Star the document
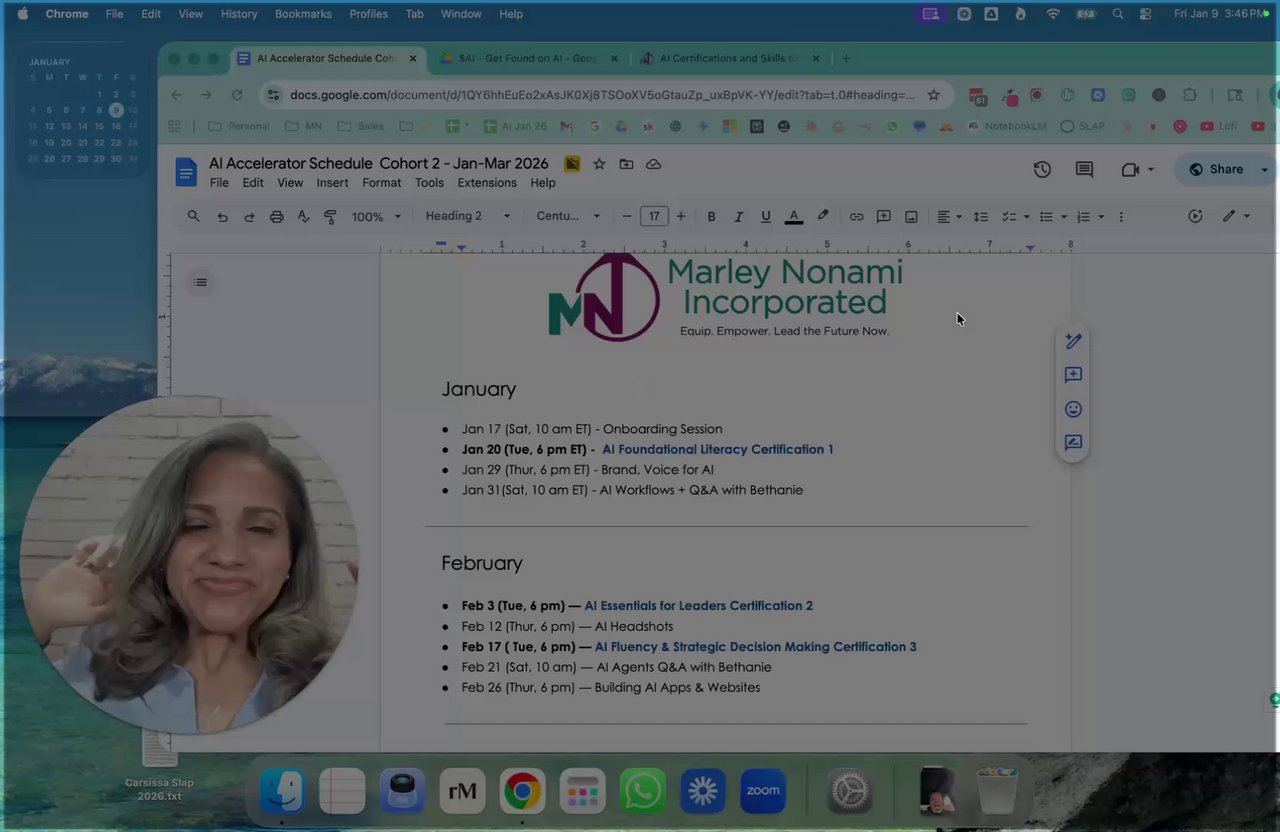Viewport: 1280px width, 832px height. click(x=599, y=164)
